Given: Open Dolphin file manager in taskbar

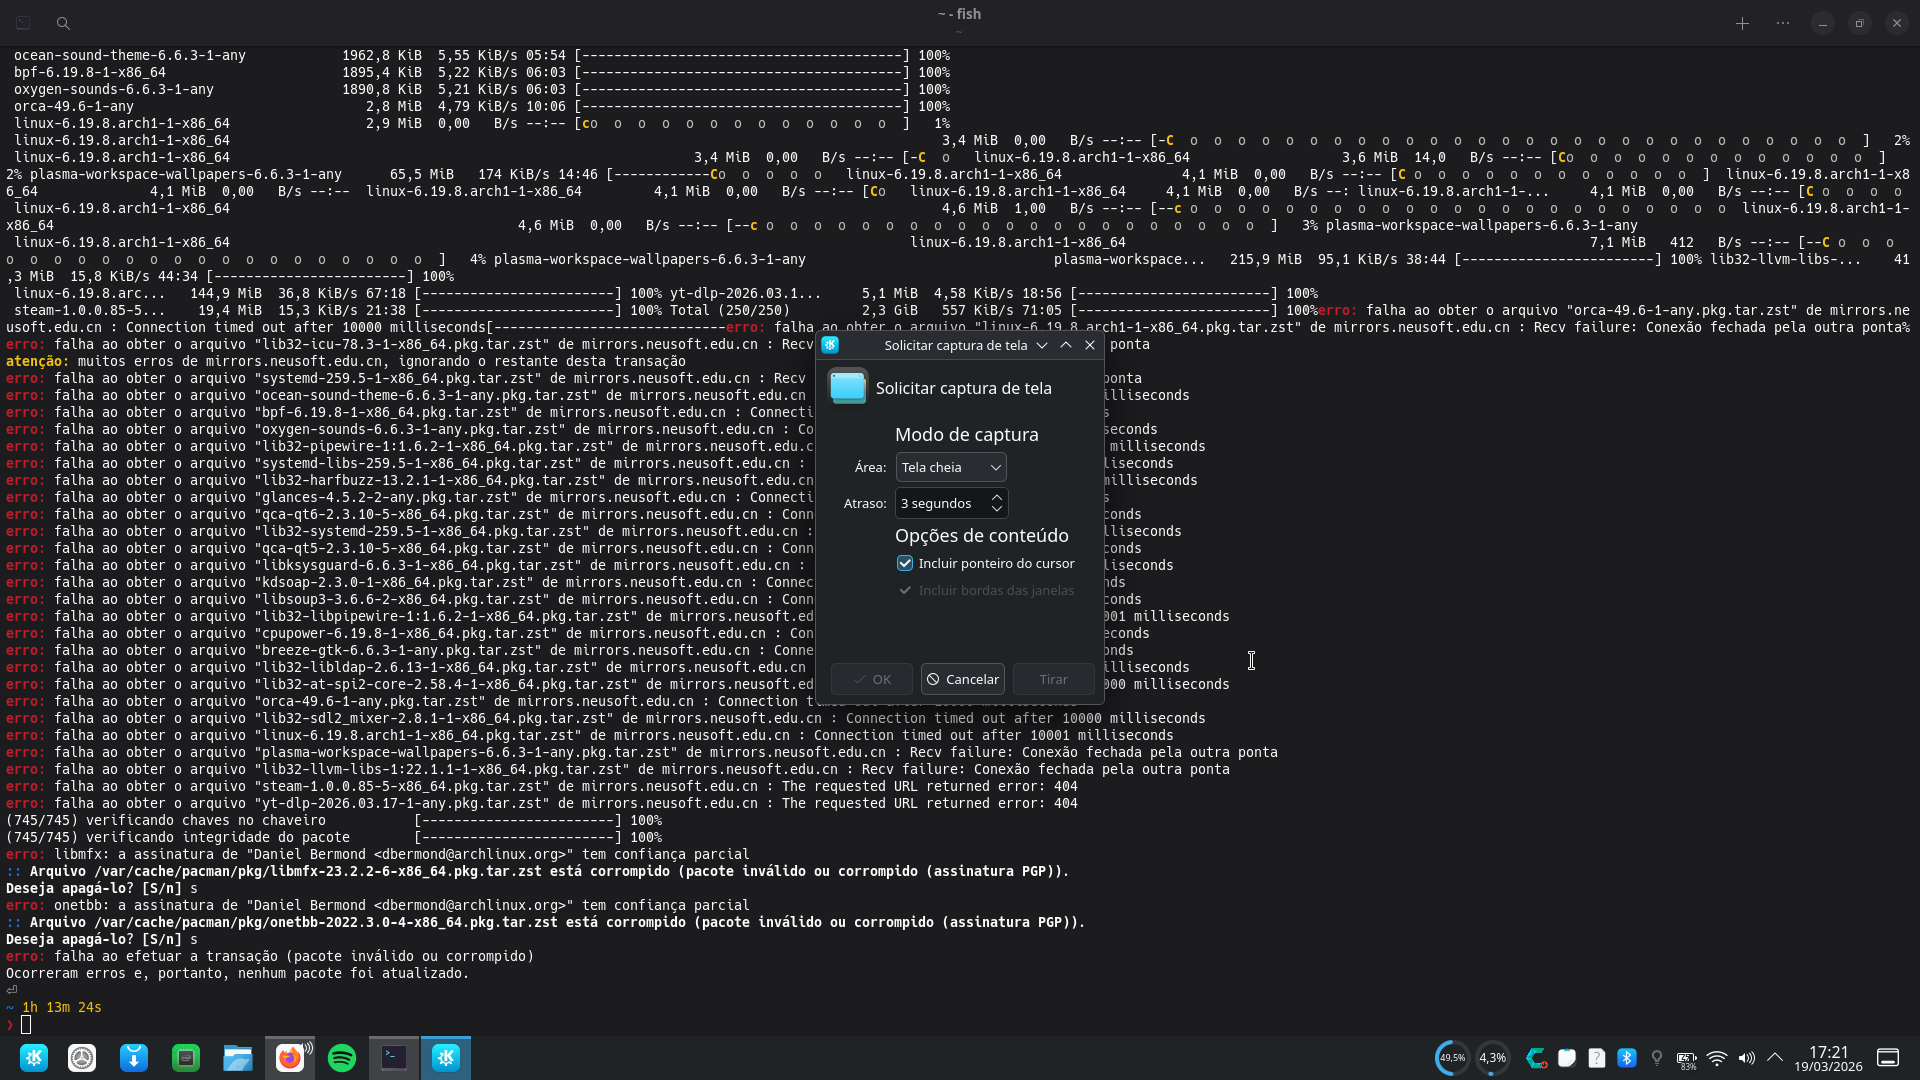Looking at the screenshot, I should click(238, 1058).
